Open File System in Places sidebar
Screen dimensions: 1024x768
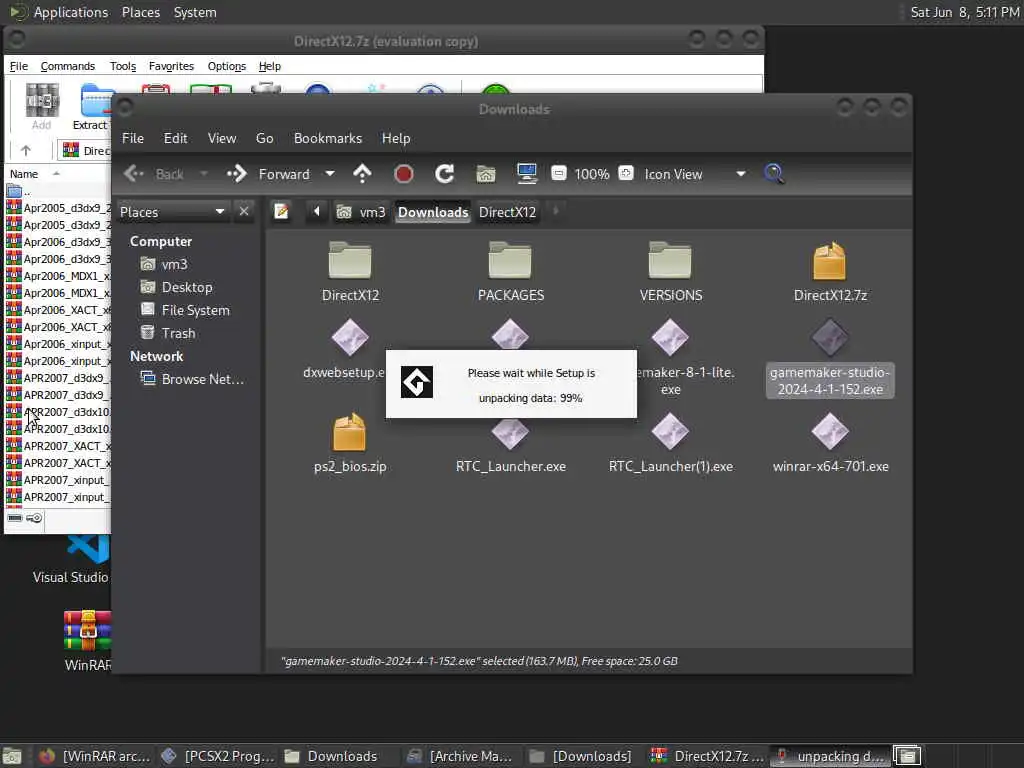(x=195, y=310)
